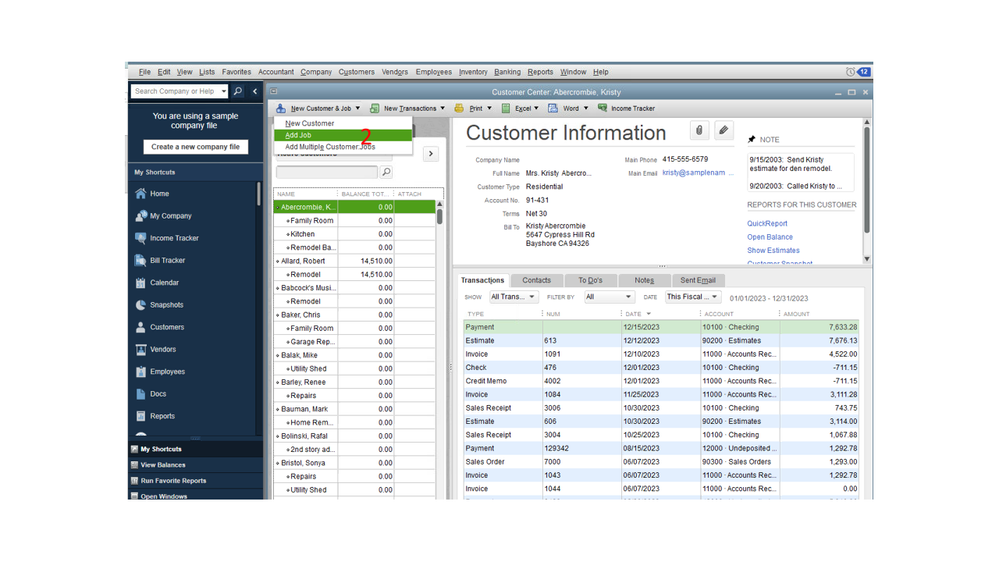Image resolution: width=999 pixels, height=562 pixels.
Task: Select the Balak, Mike customer row
Action: click(354, 356)
